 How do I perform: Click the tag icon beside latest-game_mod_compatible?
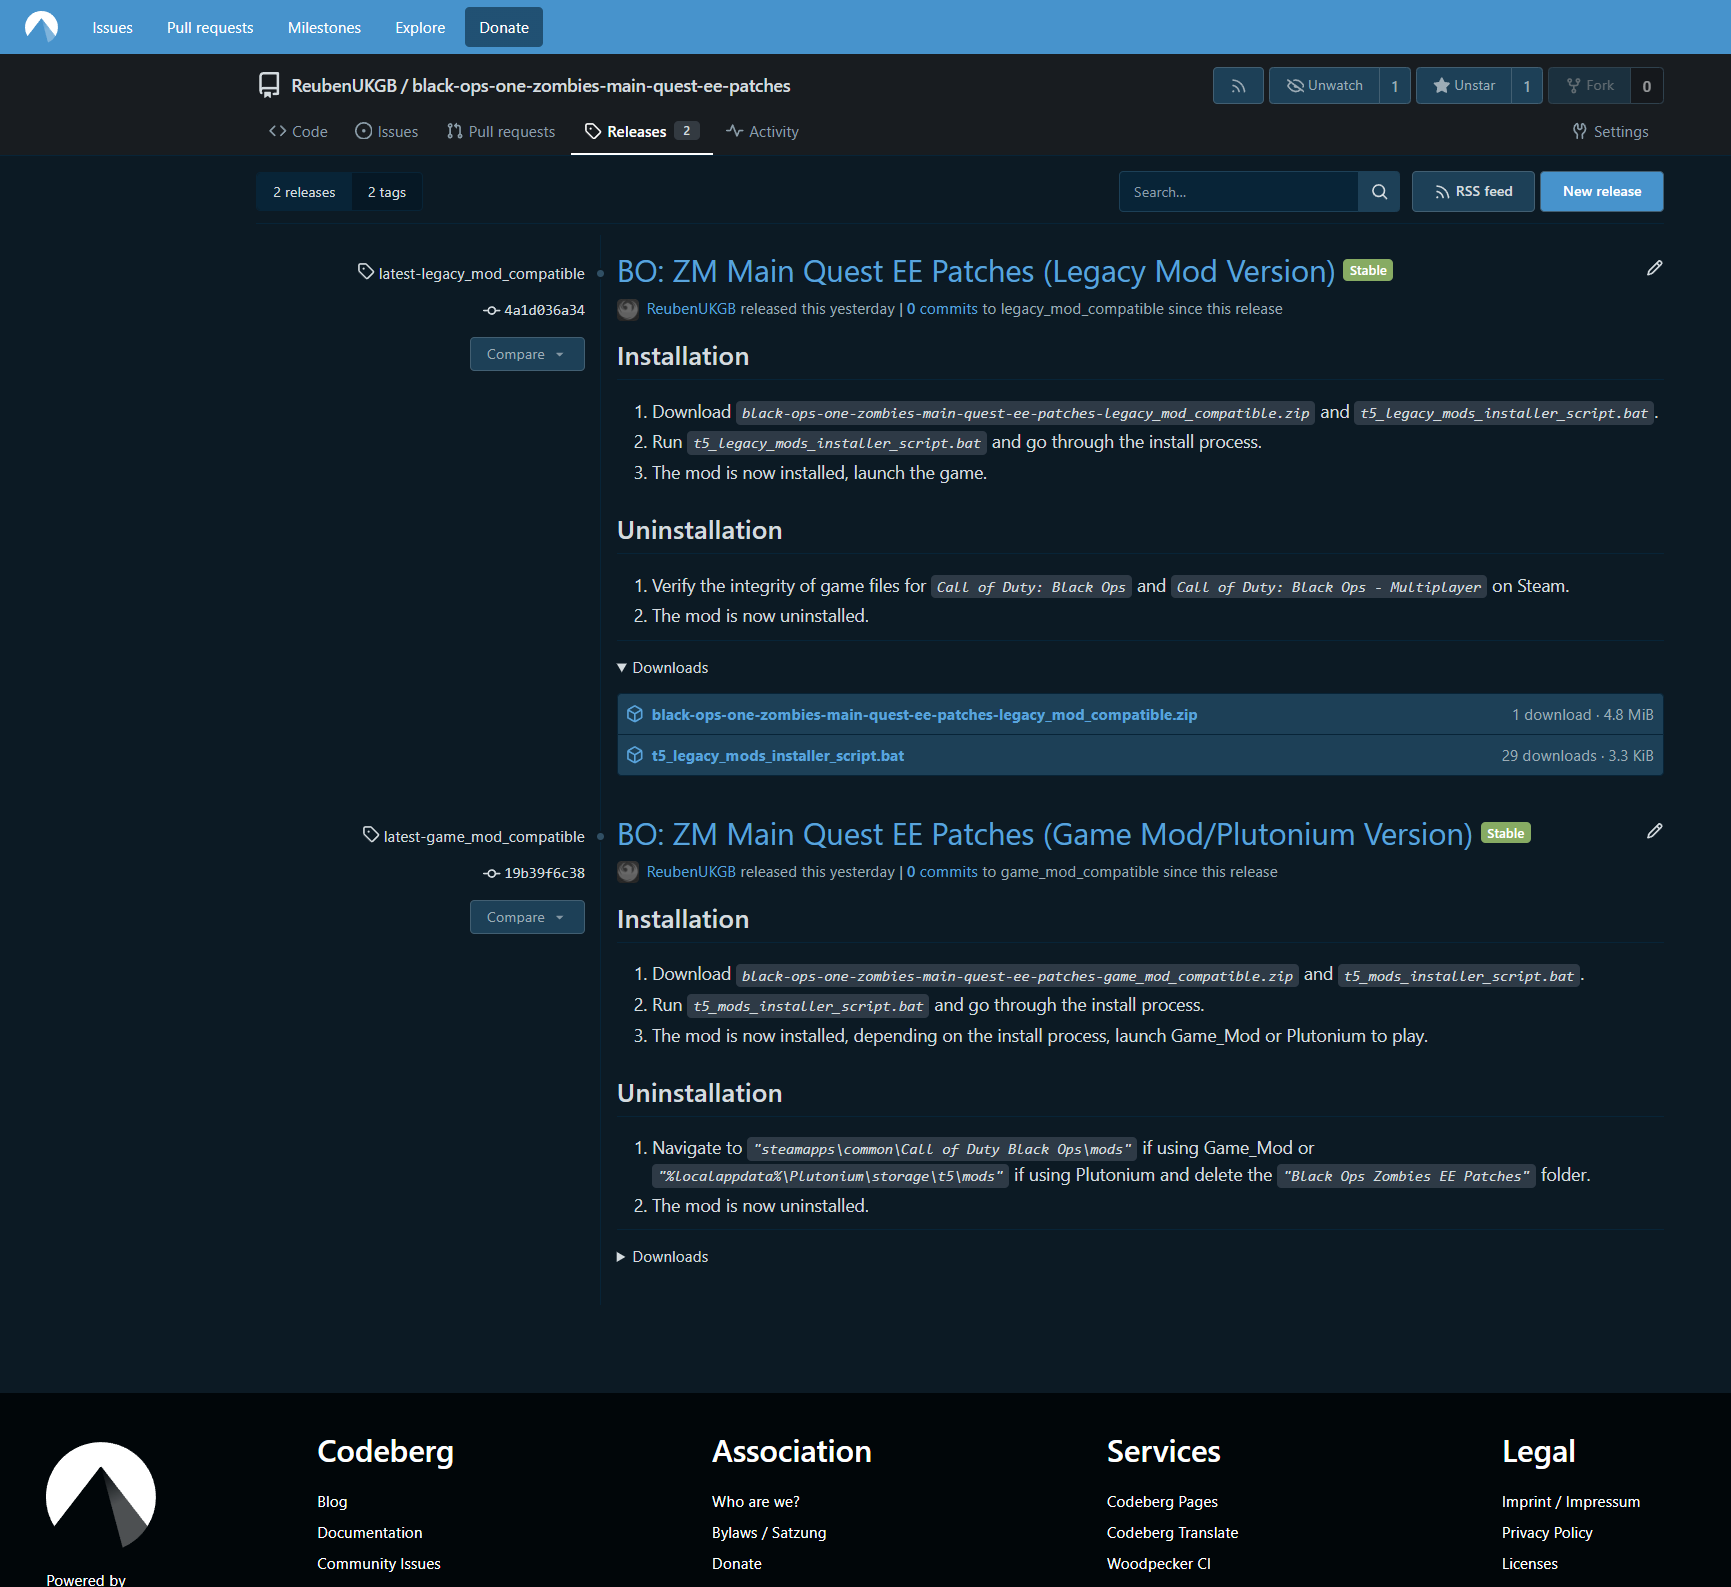coord(371,835)
